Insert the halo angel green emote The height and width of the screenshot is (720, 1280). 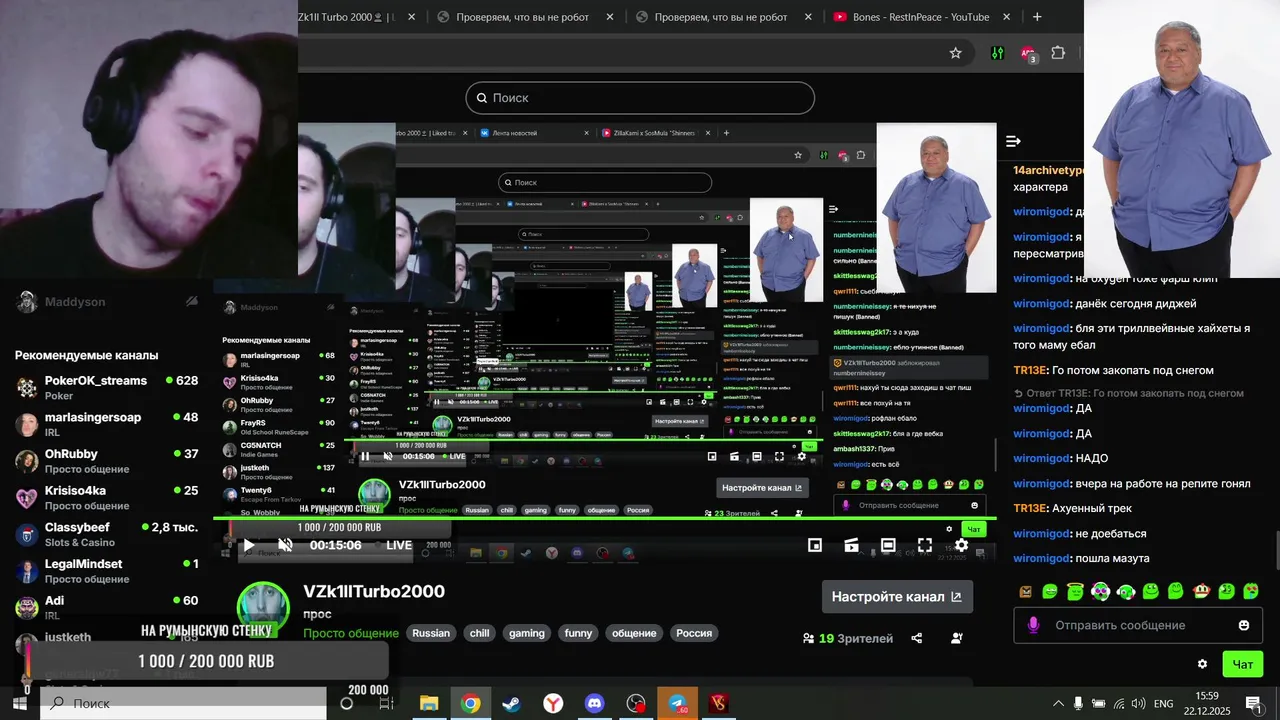[x=1075, y=591]
